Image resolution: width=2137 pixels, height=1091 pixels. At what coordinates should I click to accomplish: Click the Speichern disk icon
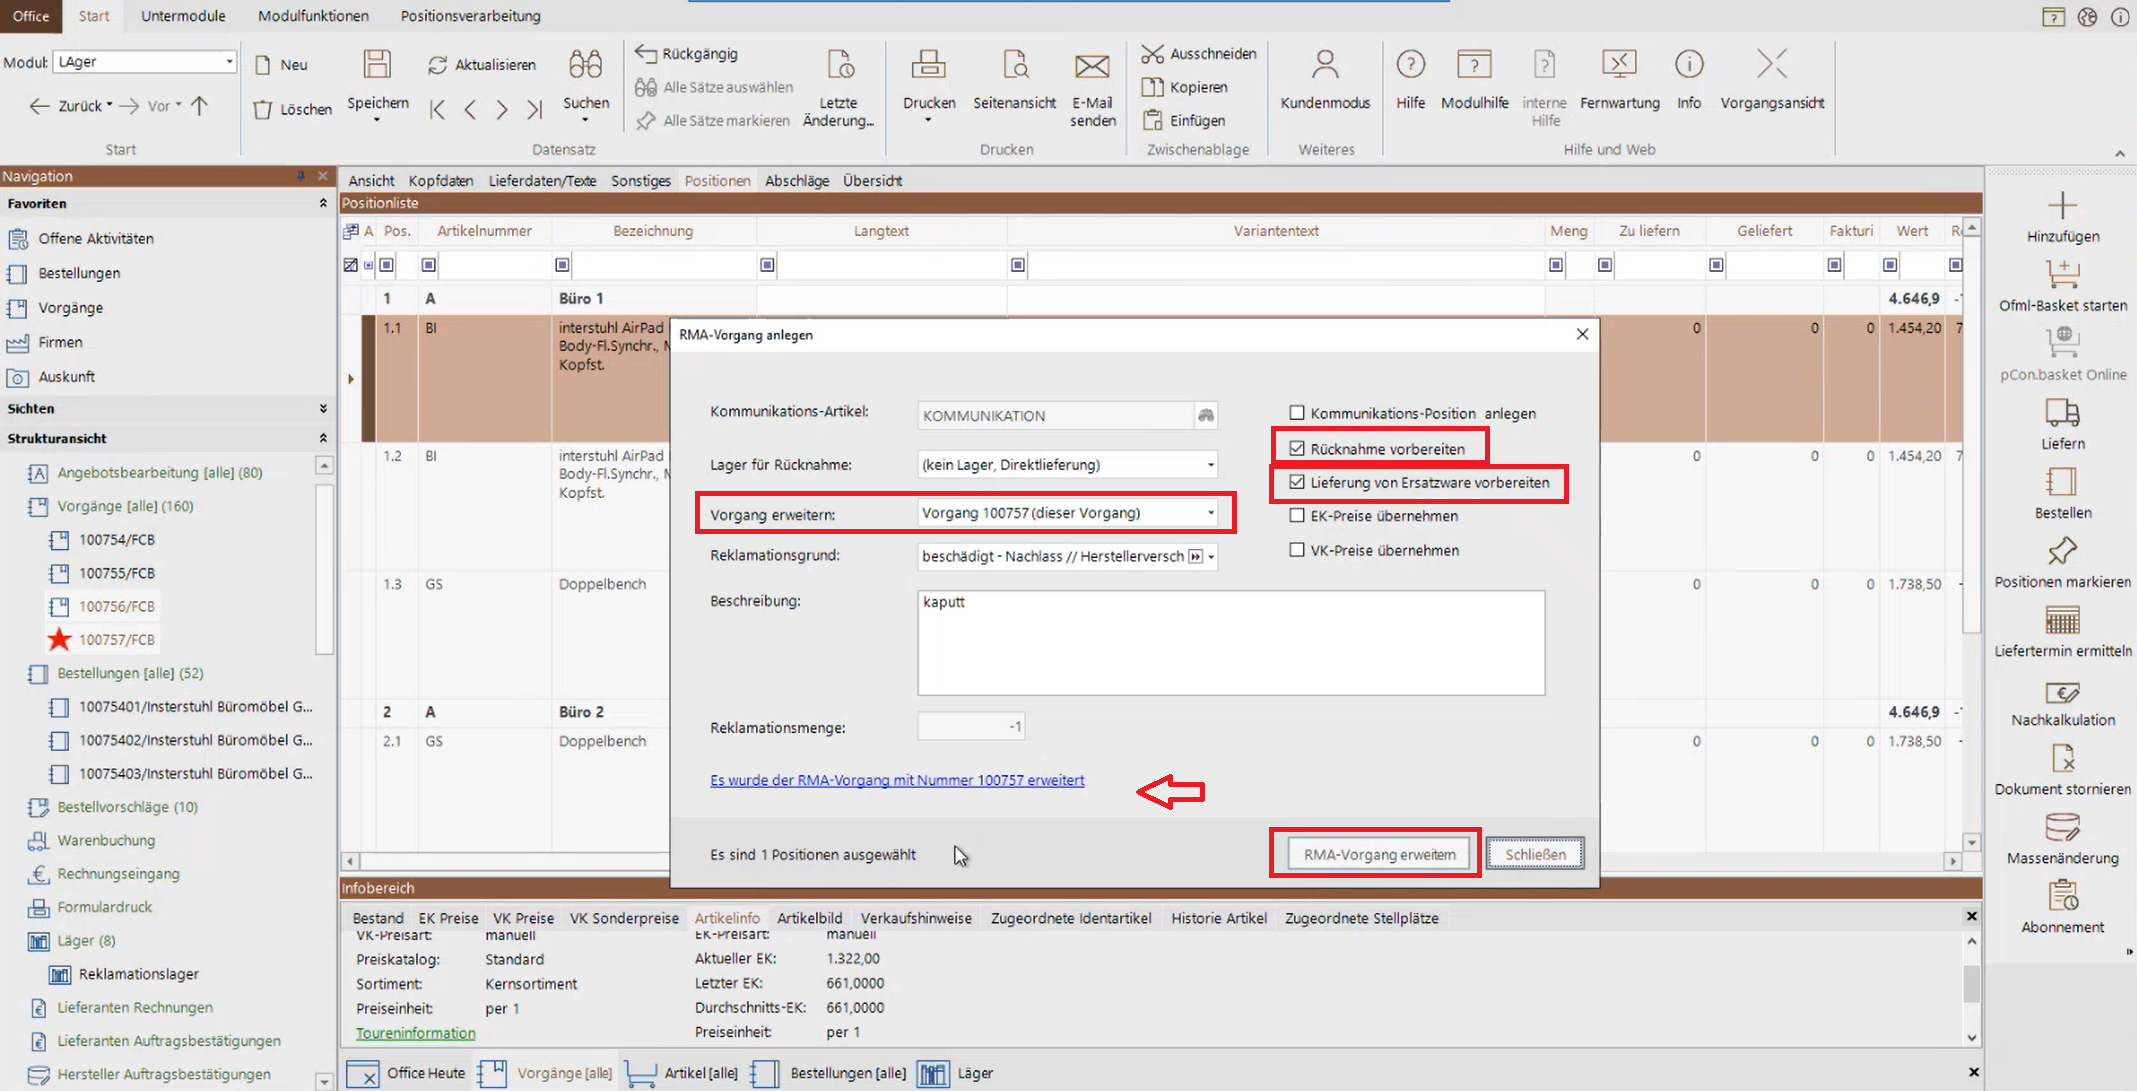point(377,65)
